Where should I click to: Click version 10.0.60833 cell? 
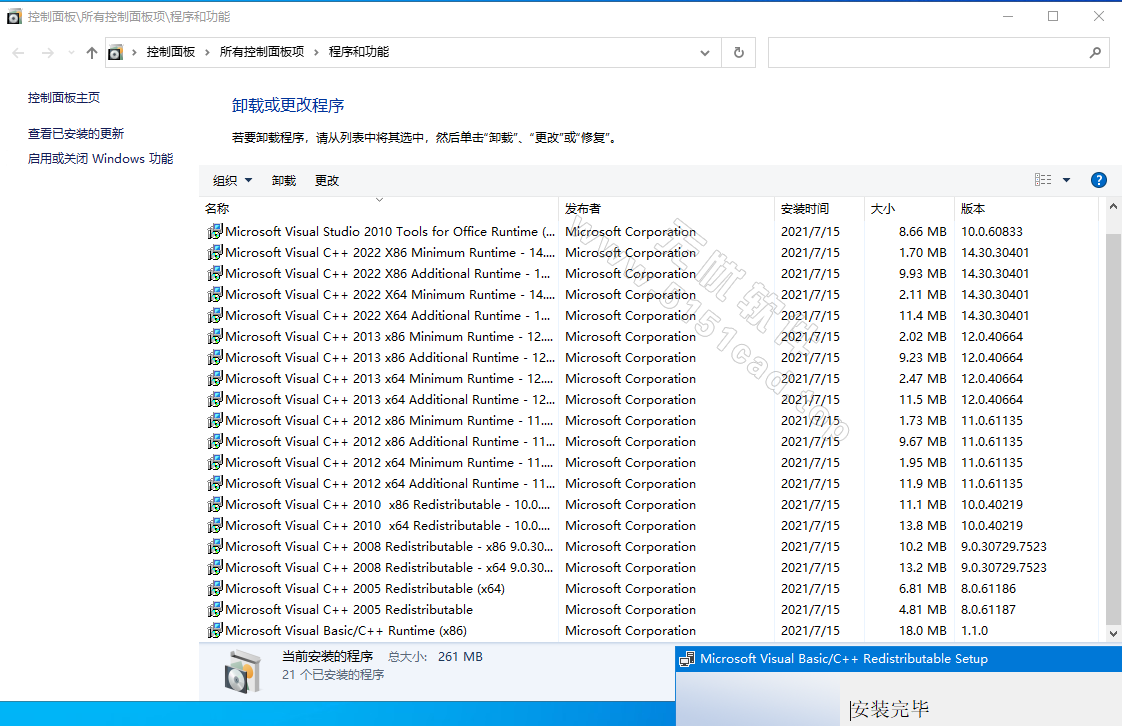coord(992,231)
